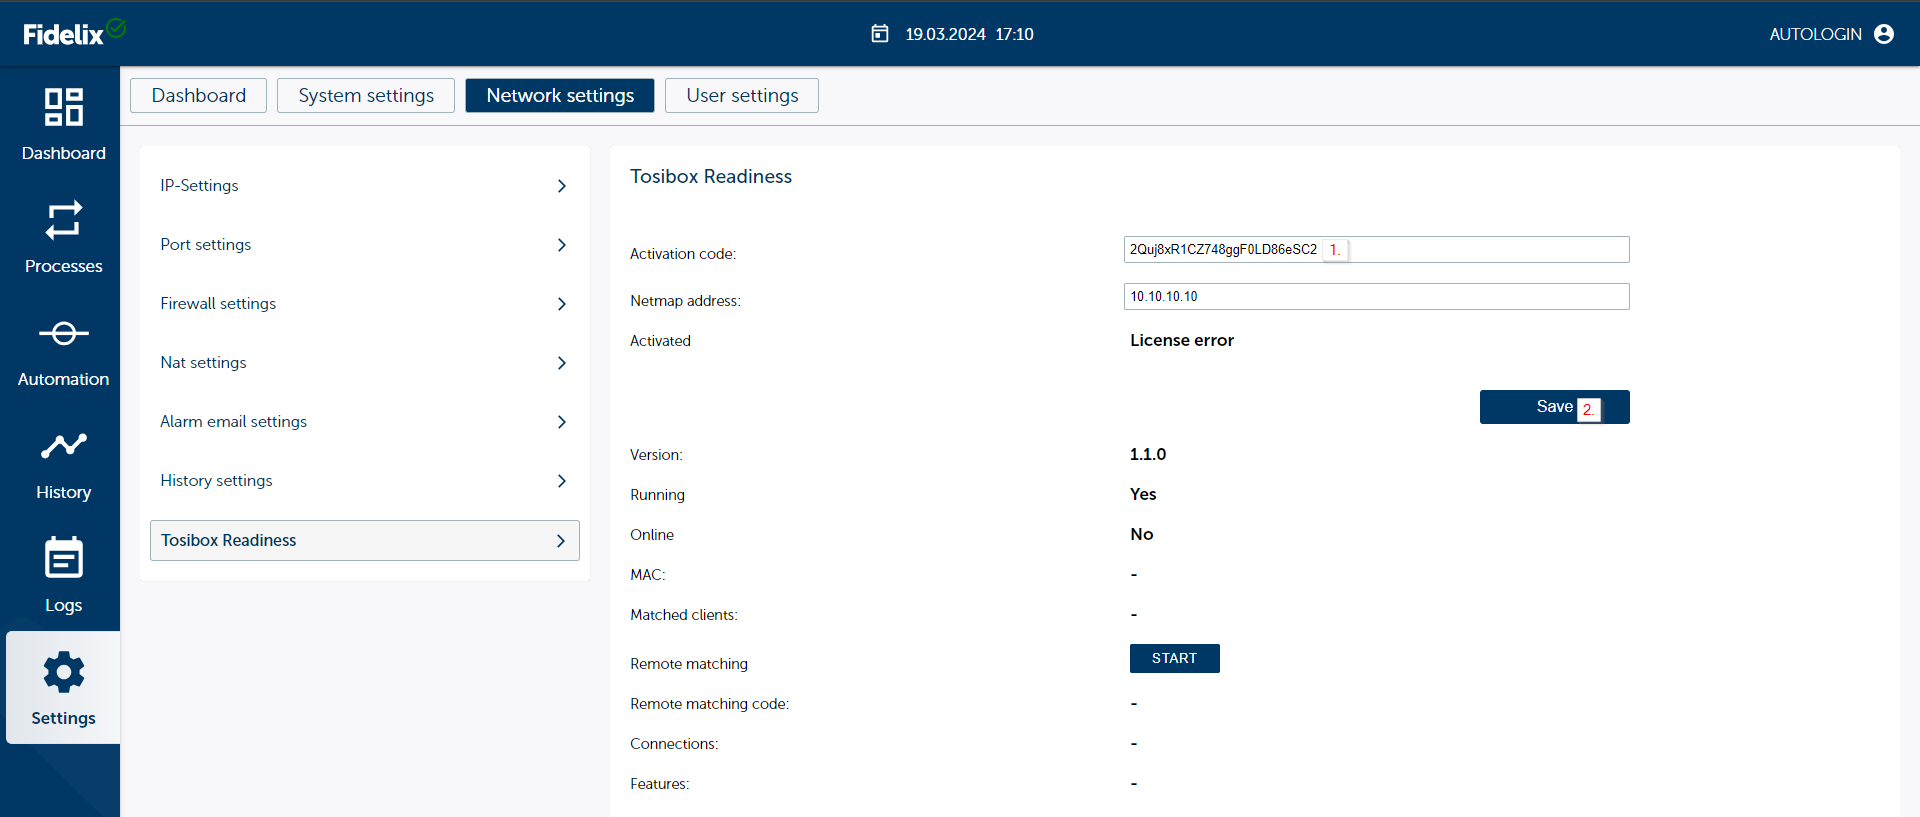
Task: Click the calendar icon in header
Action: pyautogui.click(x=880, y=34)
